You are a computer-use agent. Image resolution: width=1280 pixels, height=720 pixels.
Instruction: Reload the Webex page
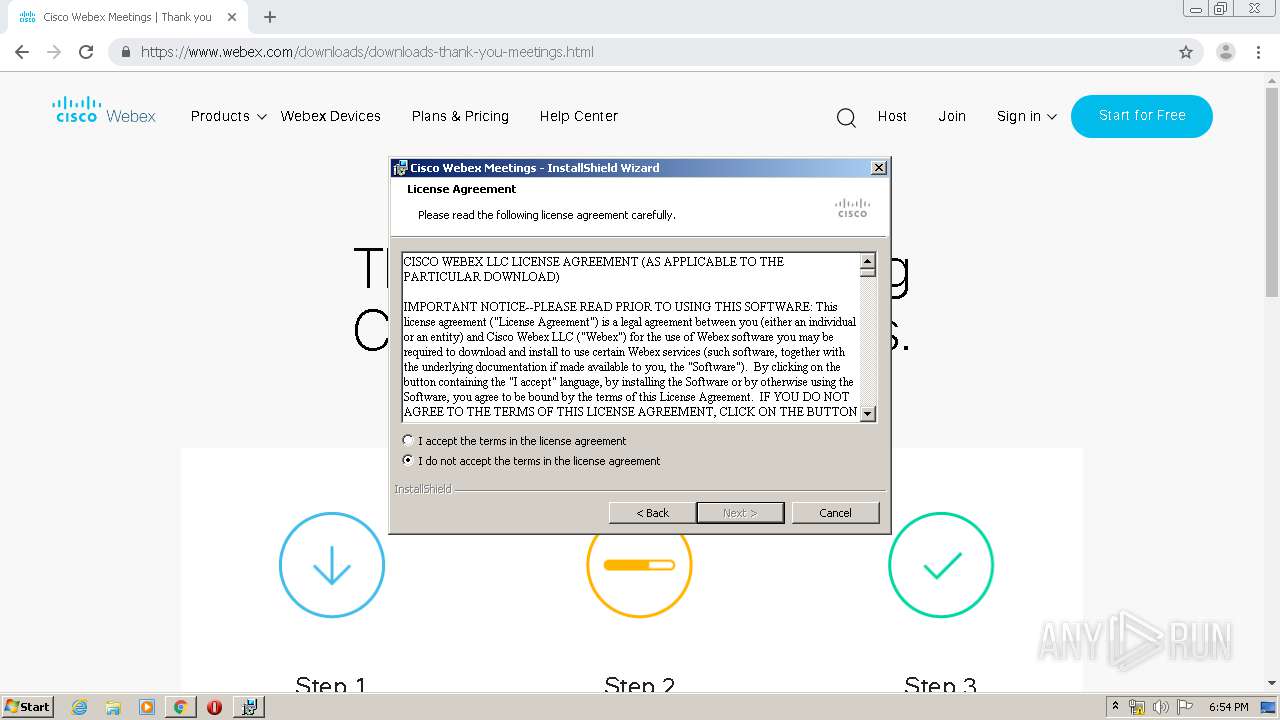(86, 52)
